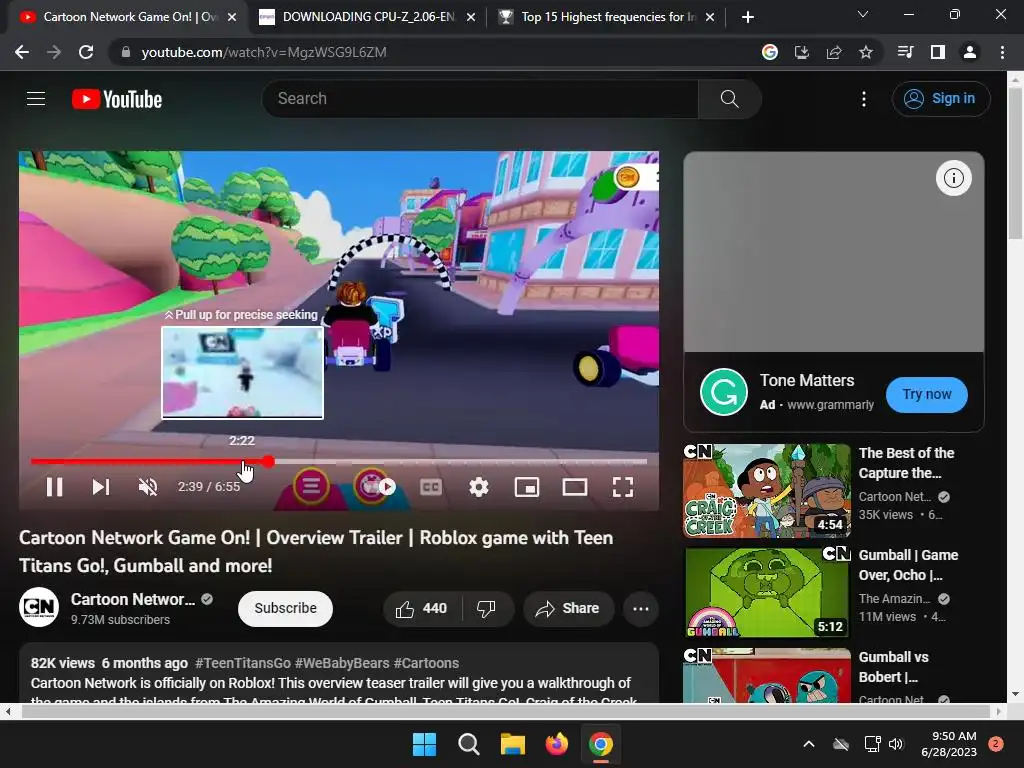Open ad info icon
The height and width of the screenshot is (768, 1024).
pos(953,178)
